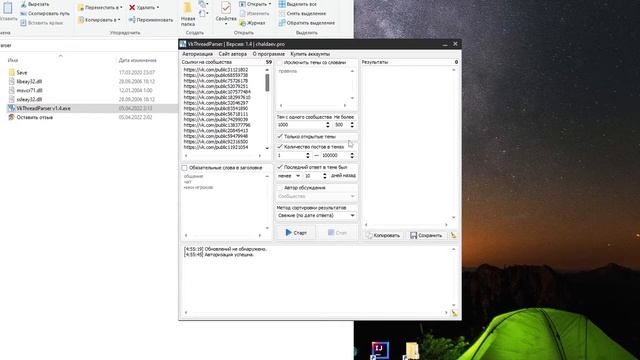Open the Копировать в dropdown in Explorer

(99, 20)
